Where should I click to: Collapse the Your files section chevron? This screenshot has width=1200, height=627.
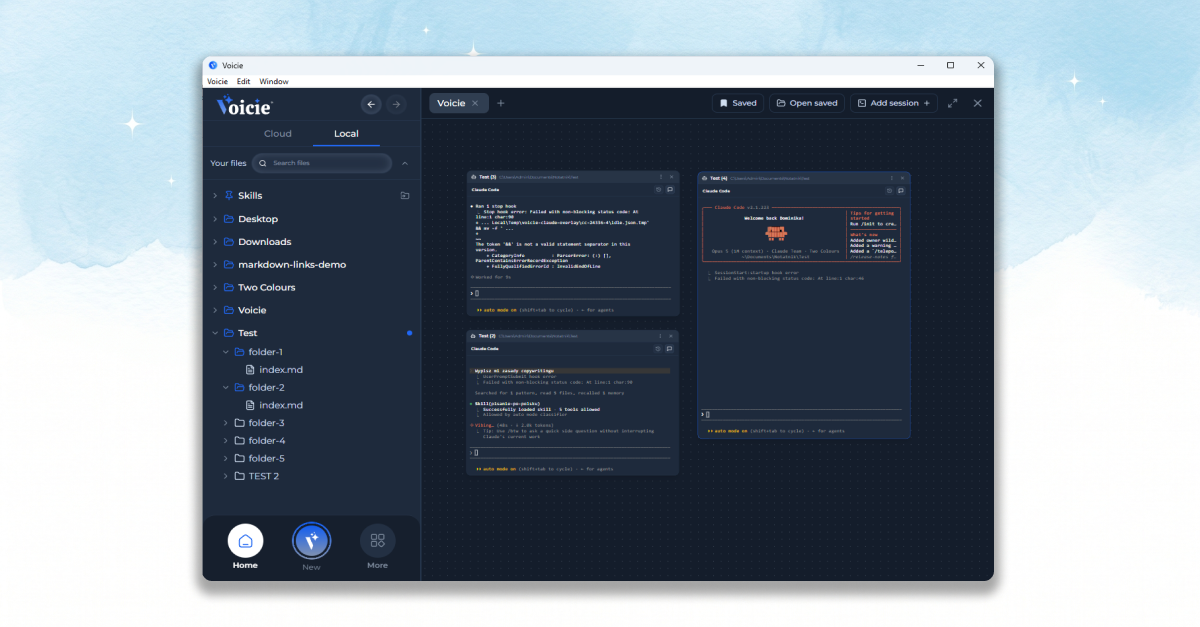405,163
